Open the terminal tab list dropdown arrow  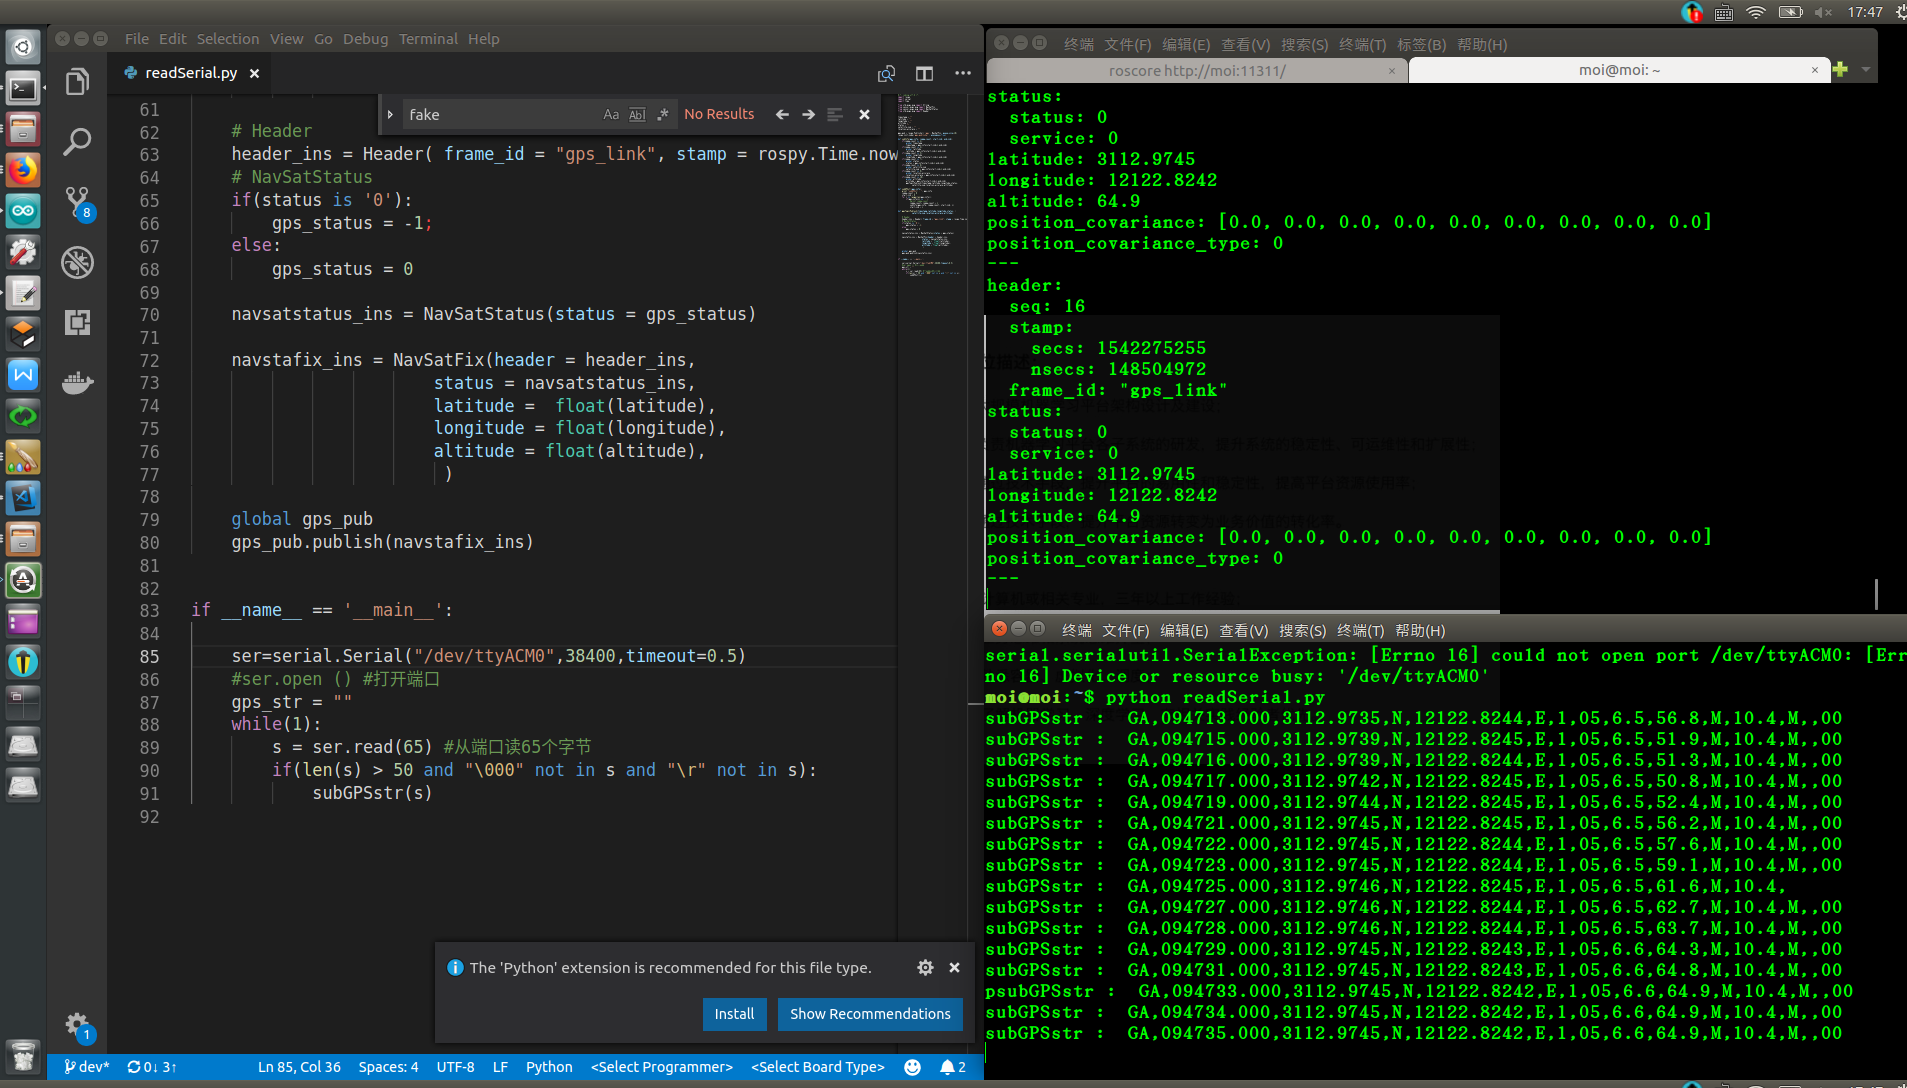tap(1866, 69)
